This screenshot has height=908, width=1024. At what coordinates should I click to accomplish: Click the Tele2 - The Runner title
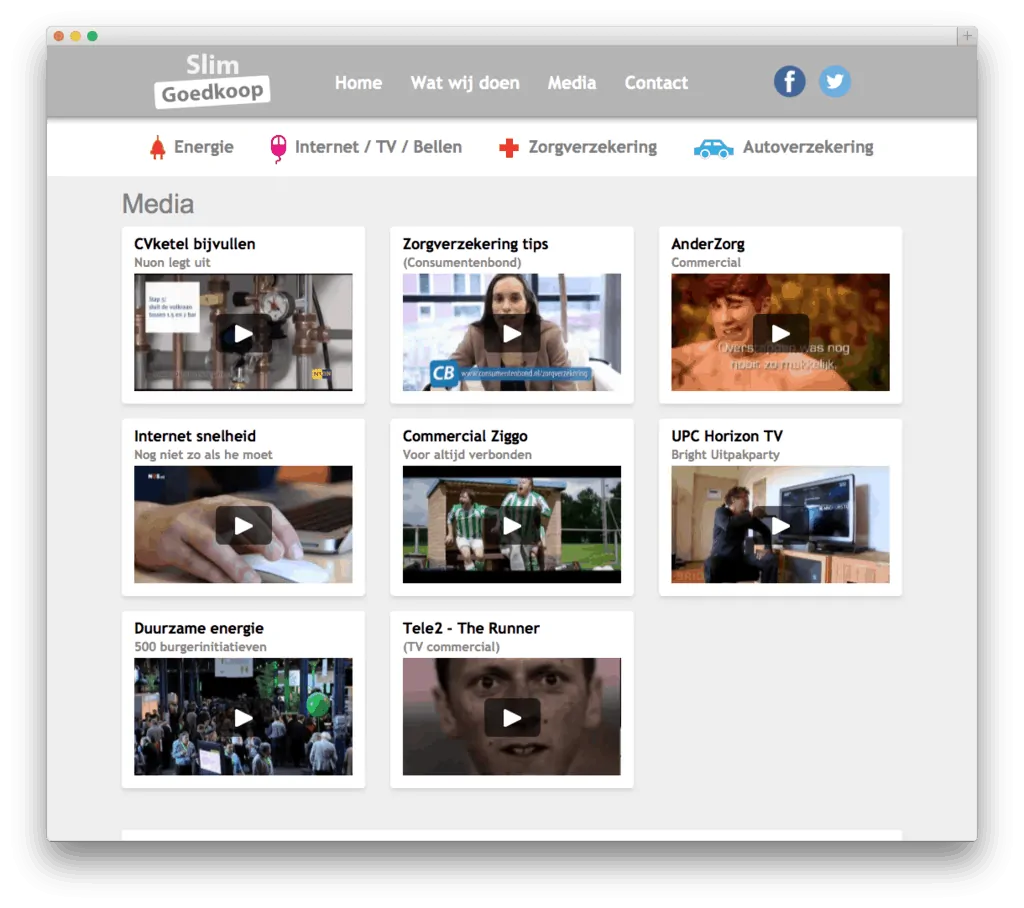tap(471, 628)
